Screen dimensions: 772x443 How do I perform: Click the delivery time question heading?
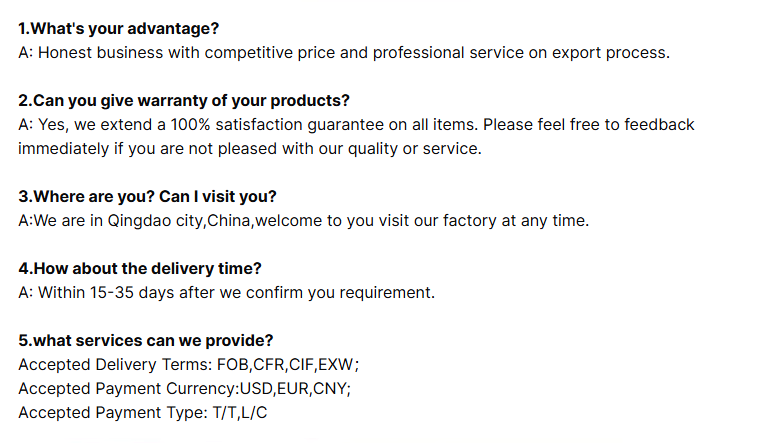tap(140, 269)
